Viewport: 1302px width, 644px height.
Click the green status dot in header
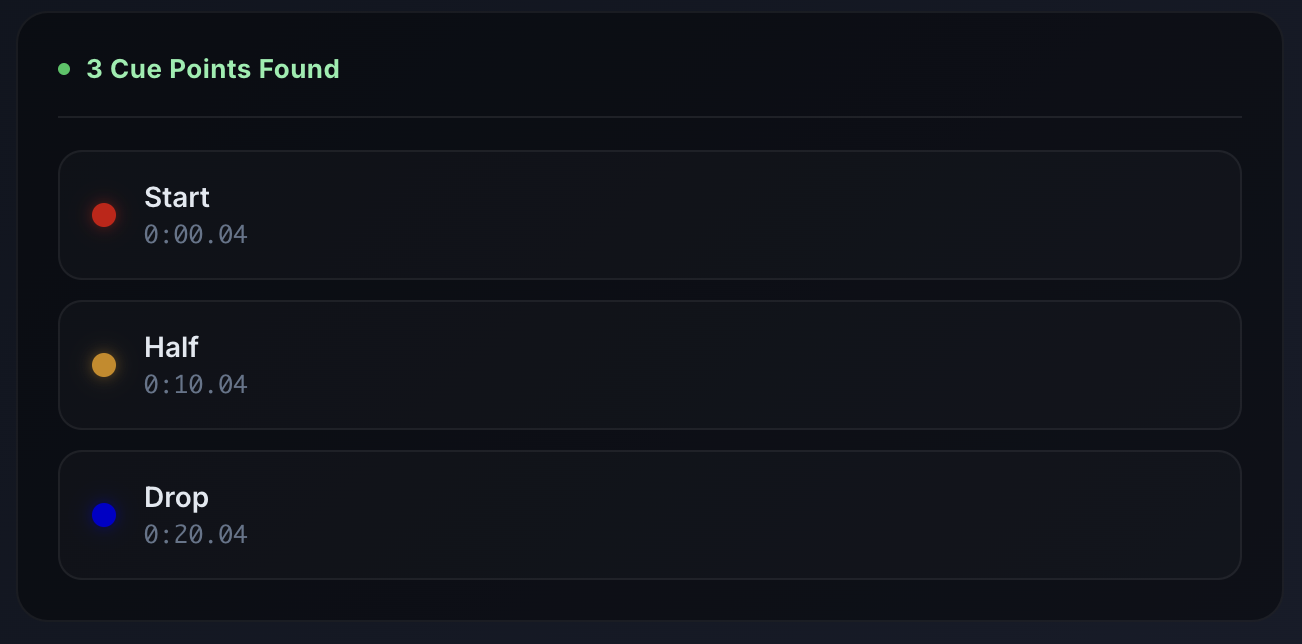pyautogui.click(x=64, y=69)
